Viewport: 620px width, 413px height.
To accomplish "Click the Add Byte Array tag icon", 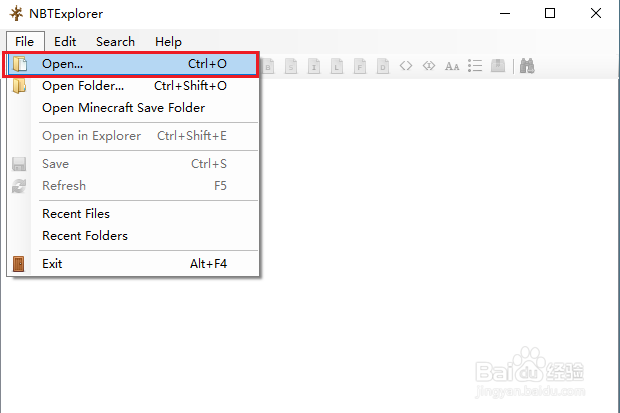I will (x=406, y=66).
